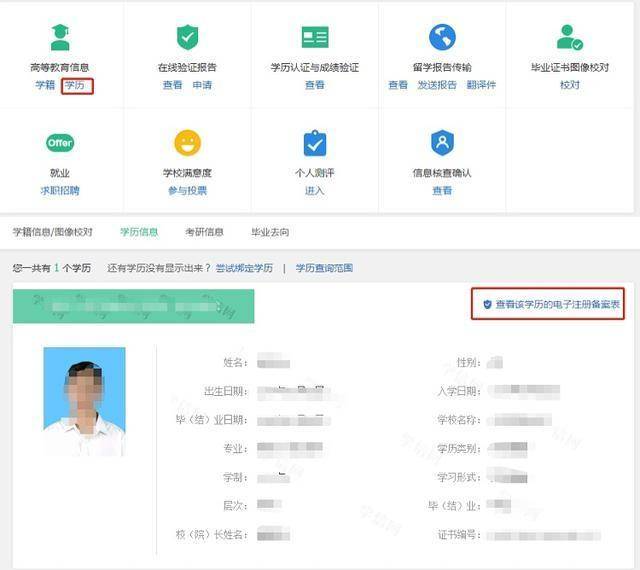
Task: Click the green Offer 就业 icon
Action: pos(60,143)
